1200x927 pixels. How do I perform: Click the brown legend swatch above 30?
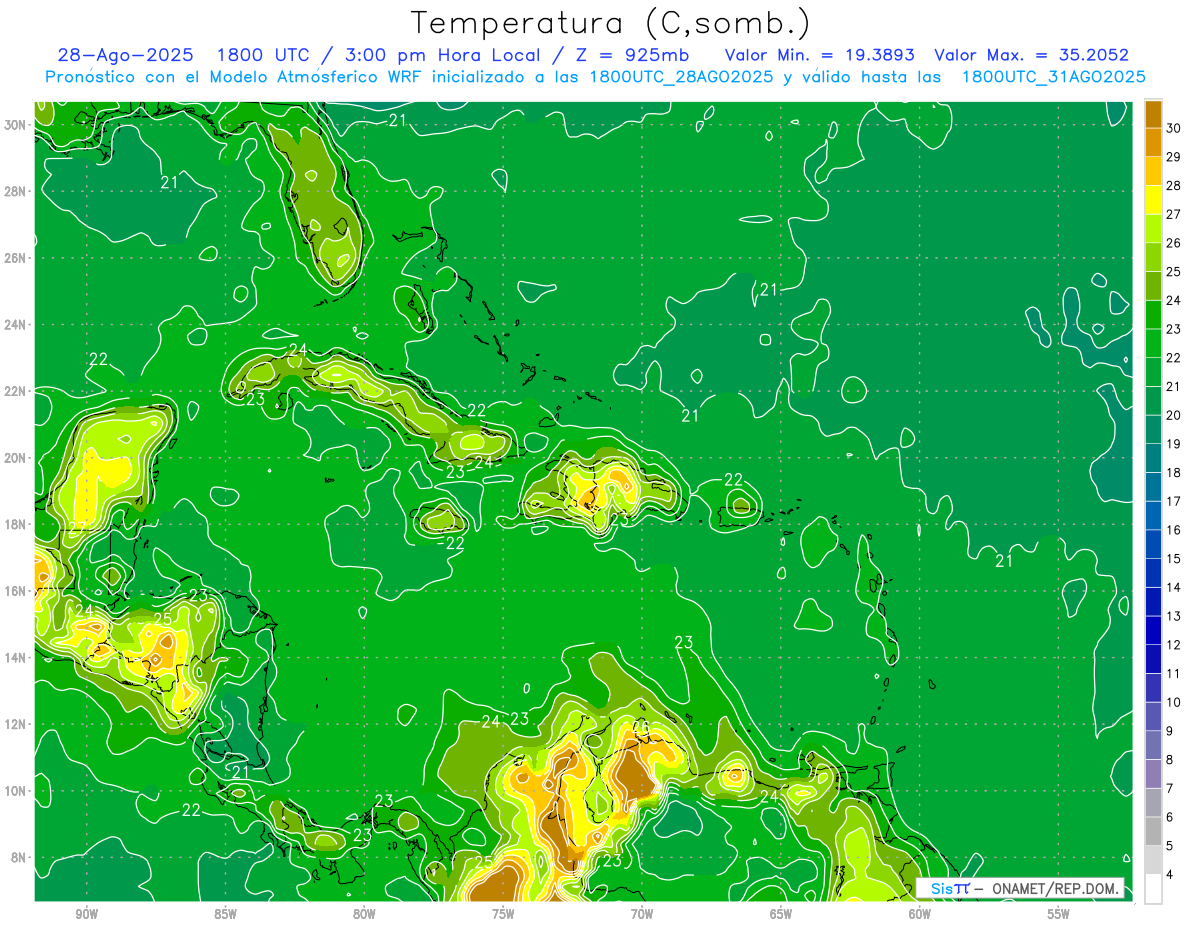1153,113
